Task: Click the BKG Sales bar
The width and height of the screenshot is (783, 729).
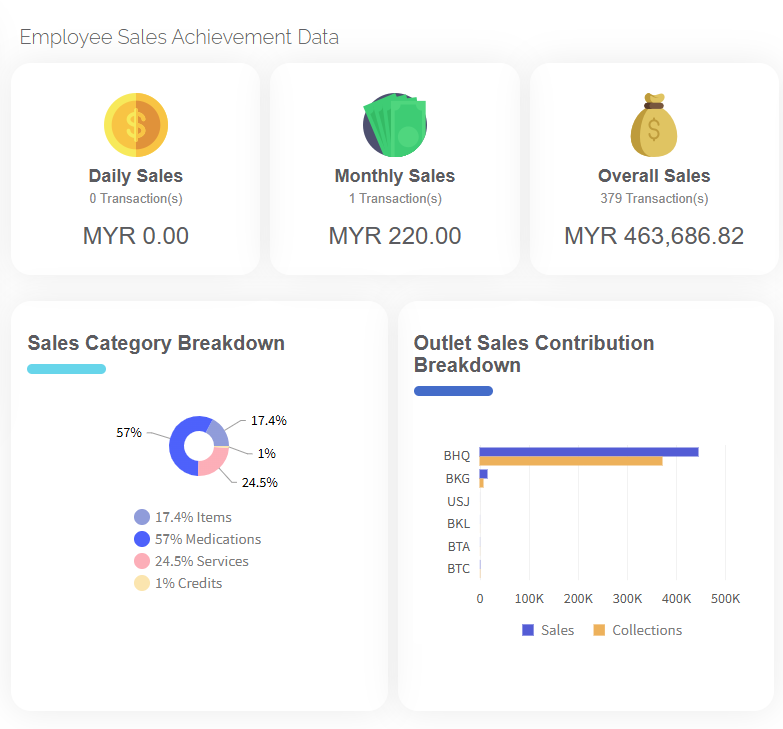Action: [x=484, y=474]
